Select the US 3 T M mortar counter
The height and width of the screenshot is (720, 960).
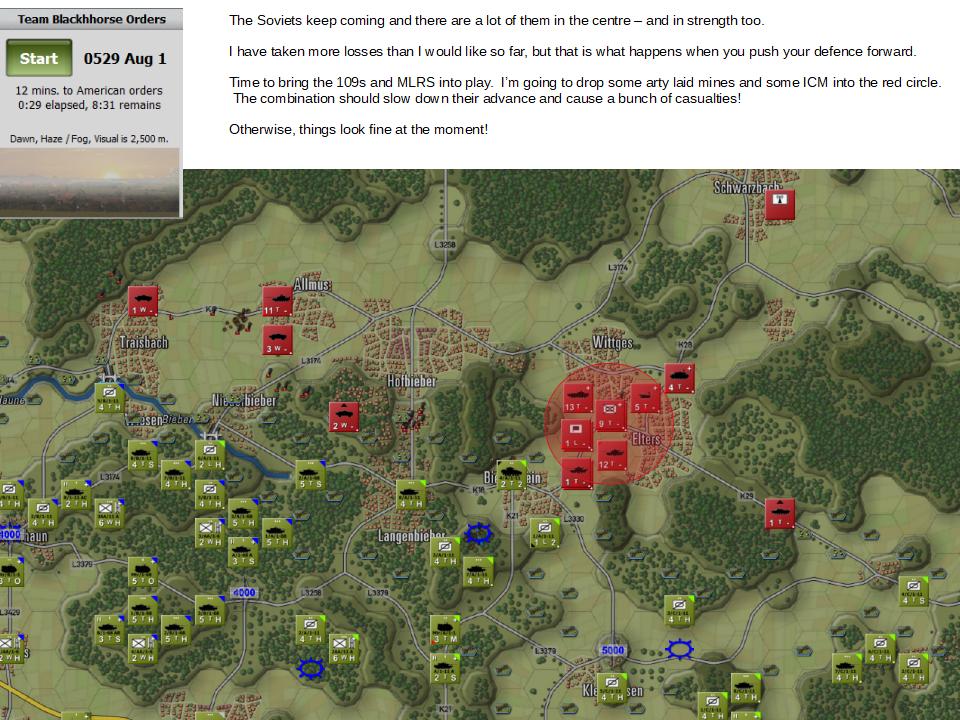[x=444, y=631]
